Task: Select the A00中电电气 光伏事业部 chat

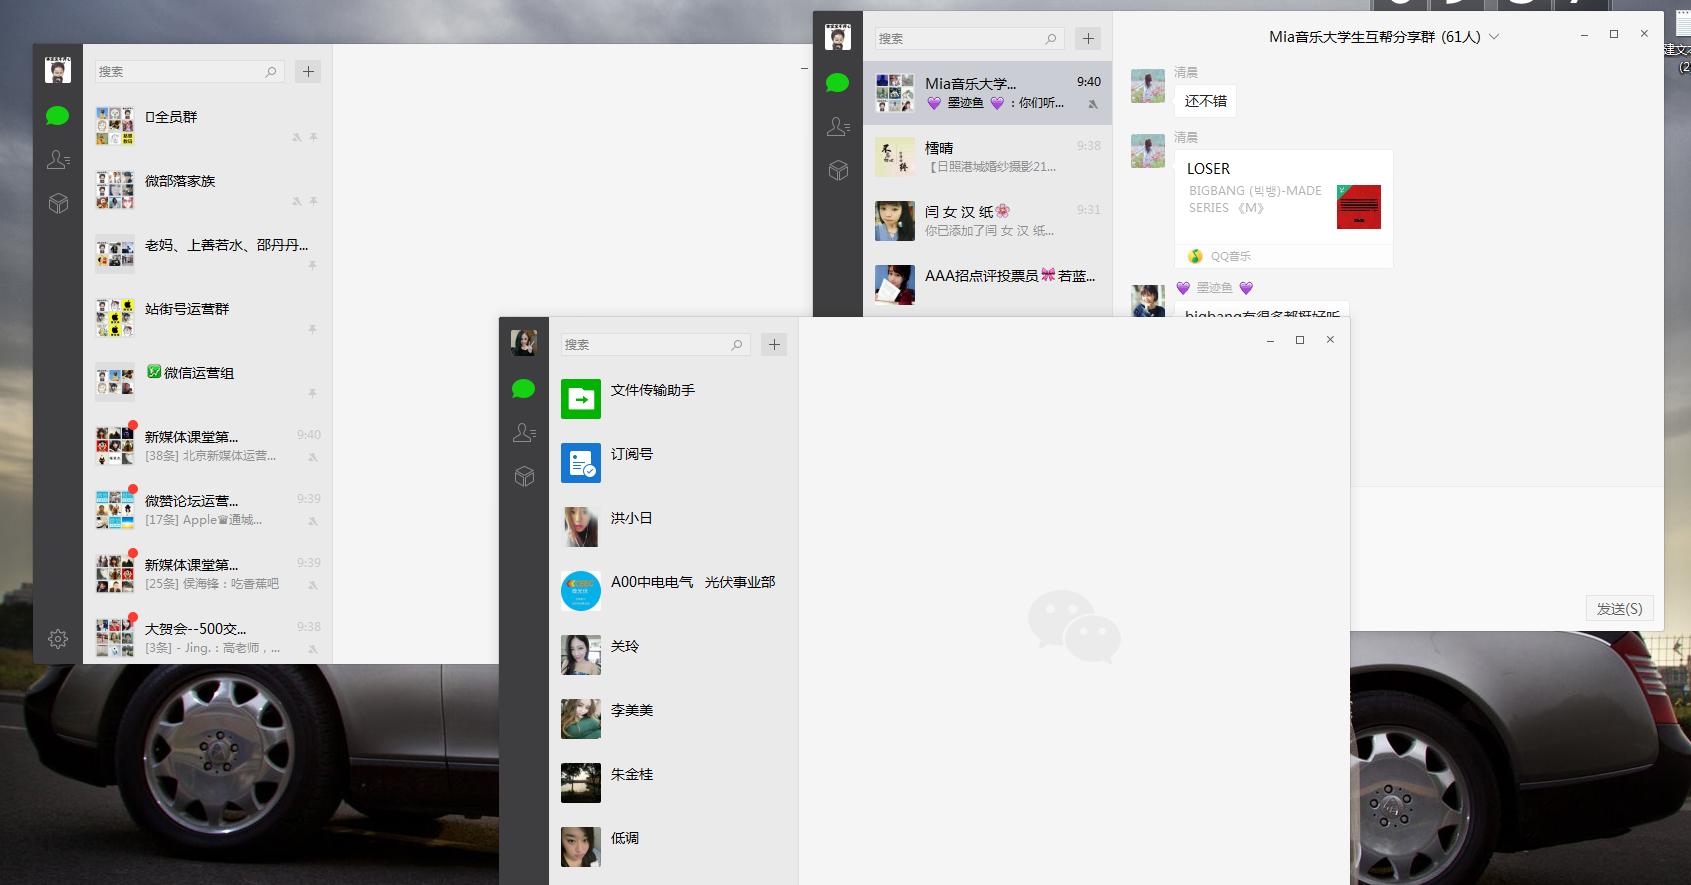Action: pyautogui.click(x=692, y=582)
